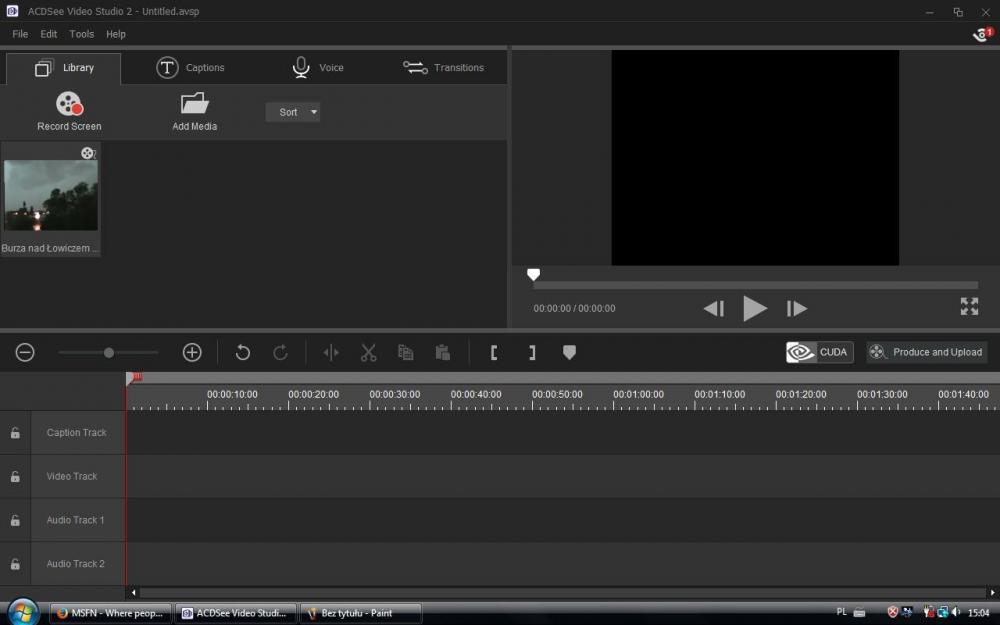Open the Sort dropdown

click(x=293, y=112)
